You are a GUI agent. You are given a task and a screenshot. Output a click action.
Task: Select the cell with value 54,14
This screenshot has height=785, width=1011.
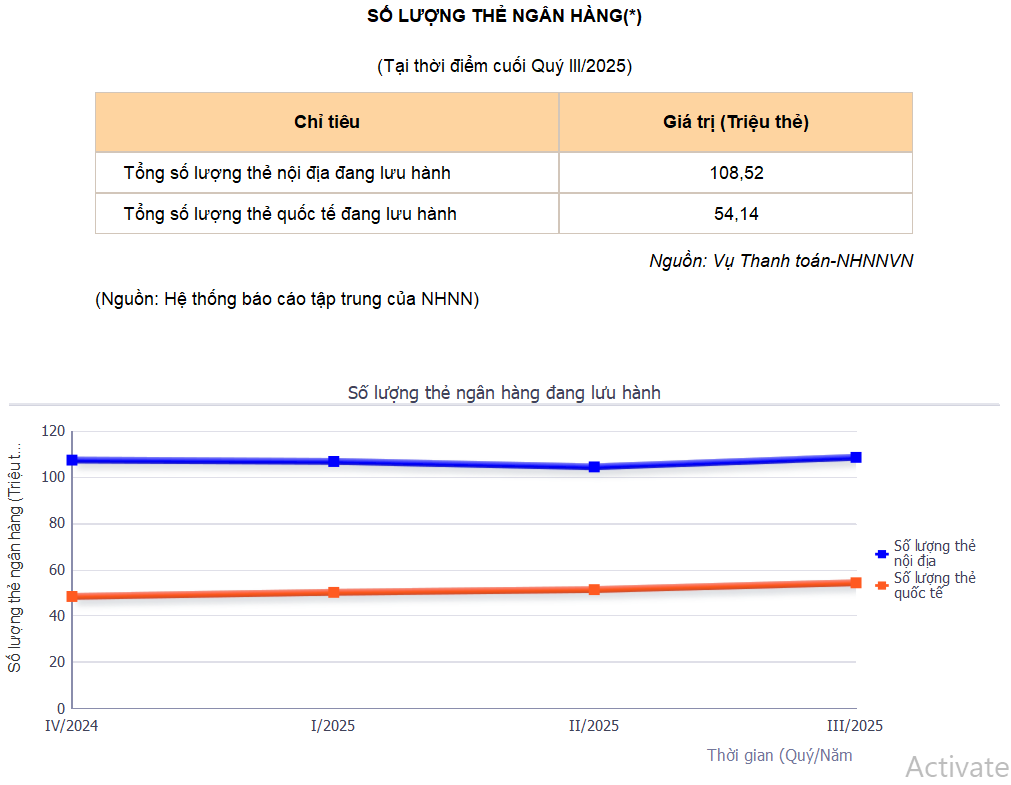click(736, 213)
